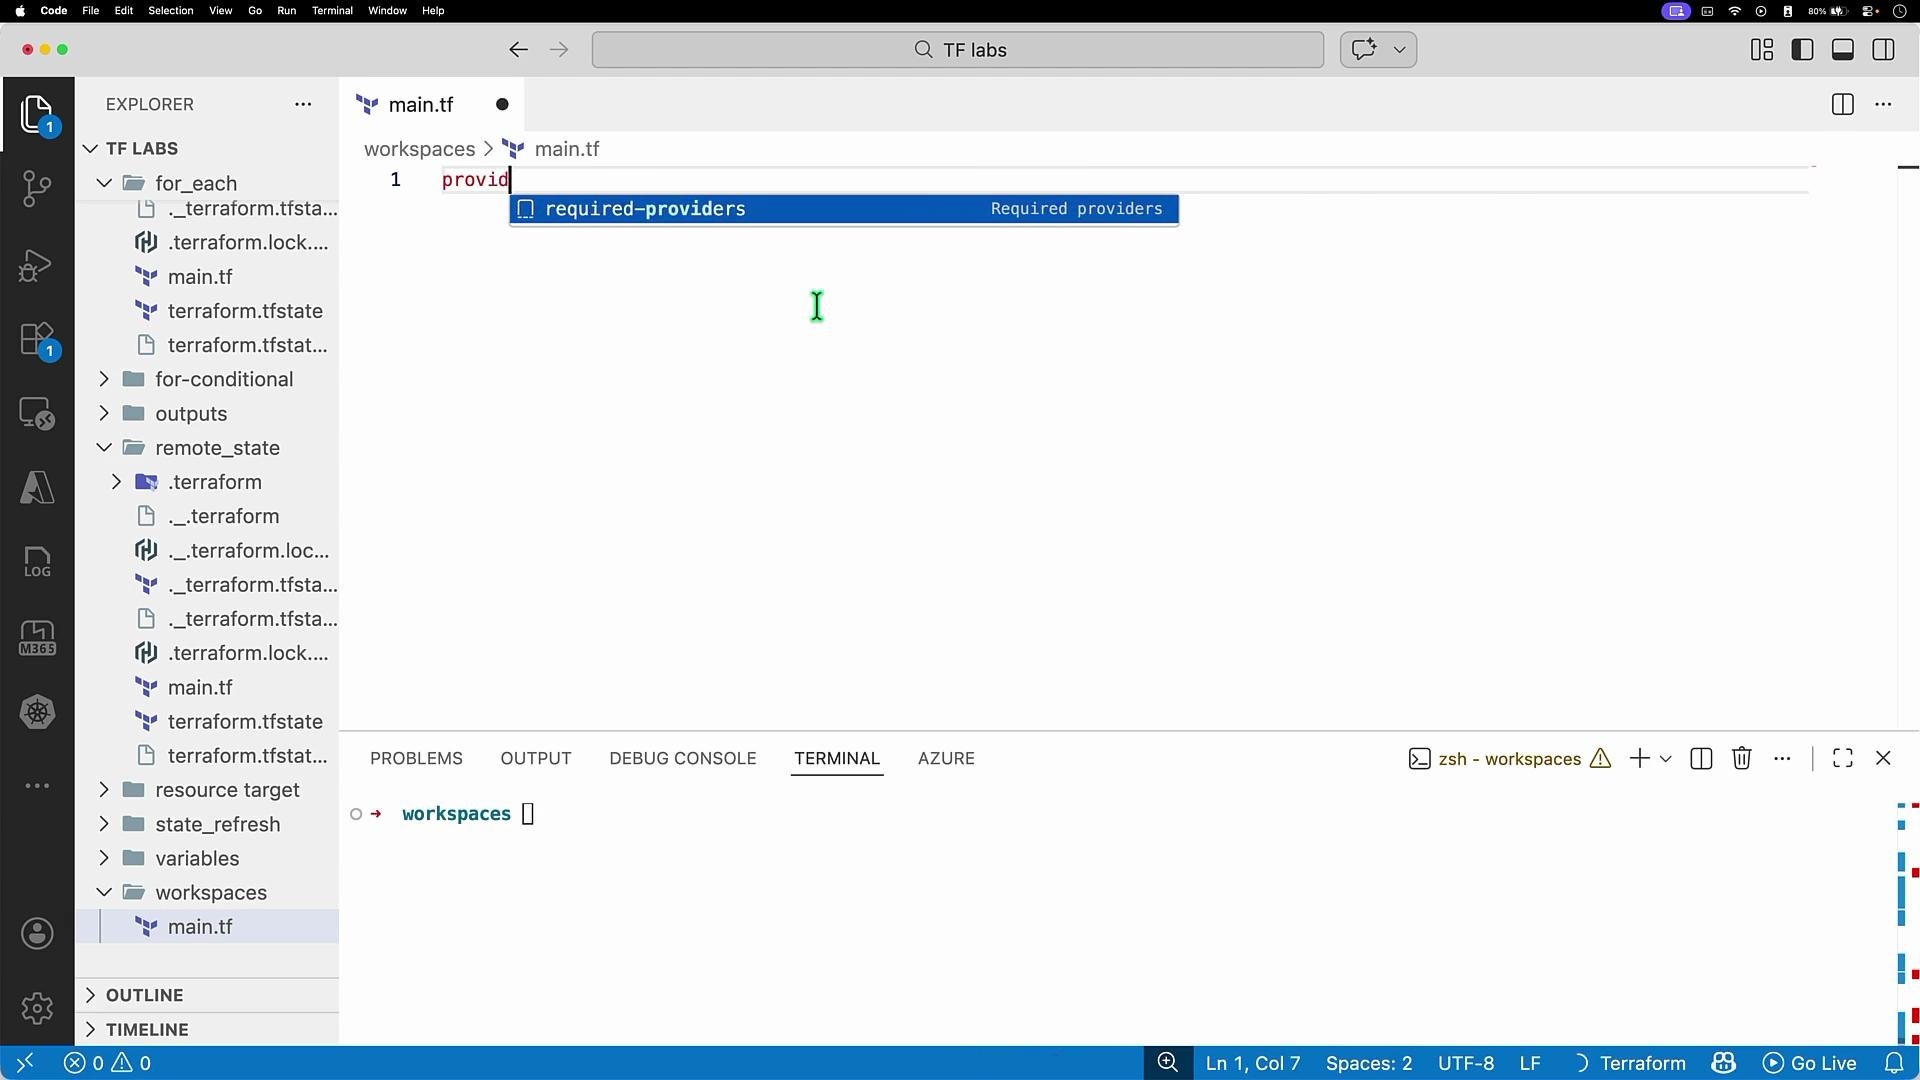Toggle the Primary Side Bar
The width and height of the screenshot is (1920, 1080).
(1803, 50)
